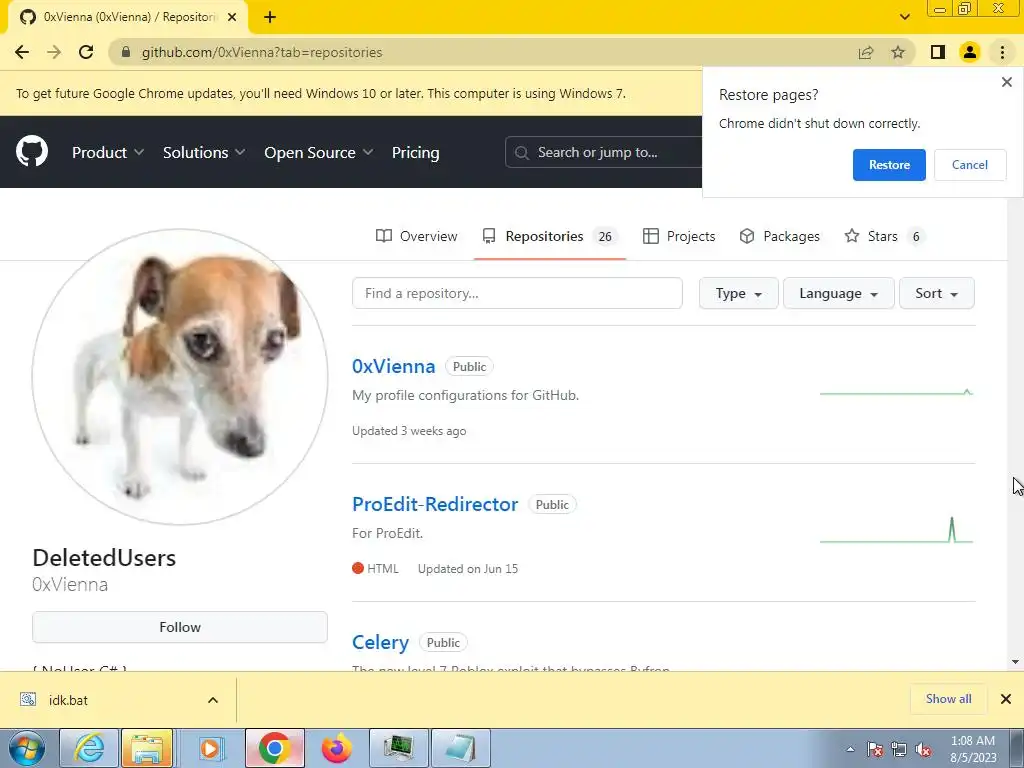Close the downloads bar
This screenshot has height=768, width=1024.
point(1006,699)
